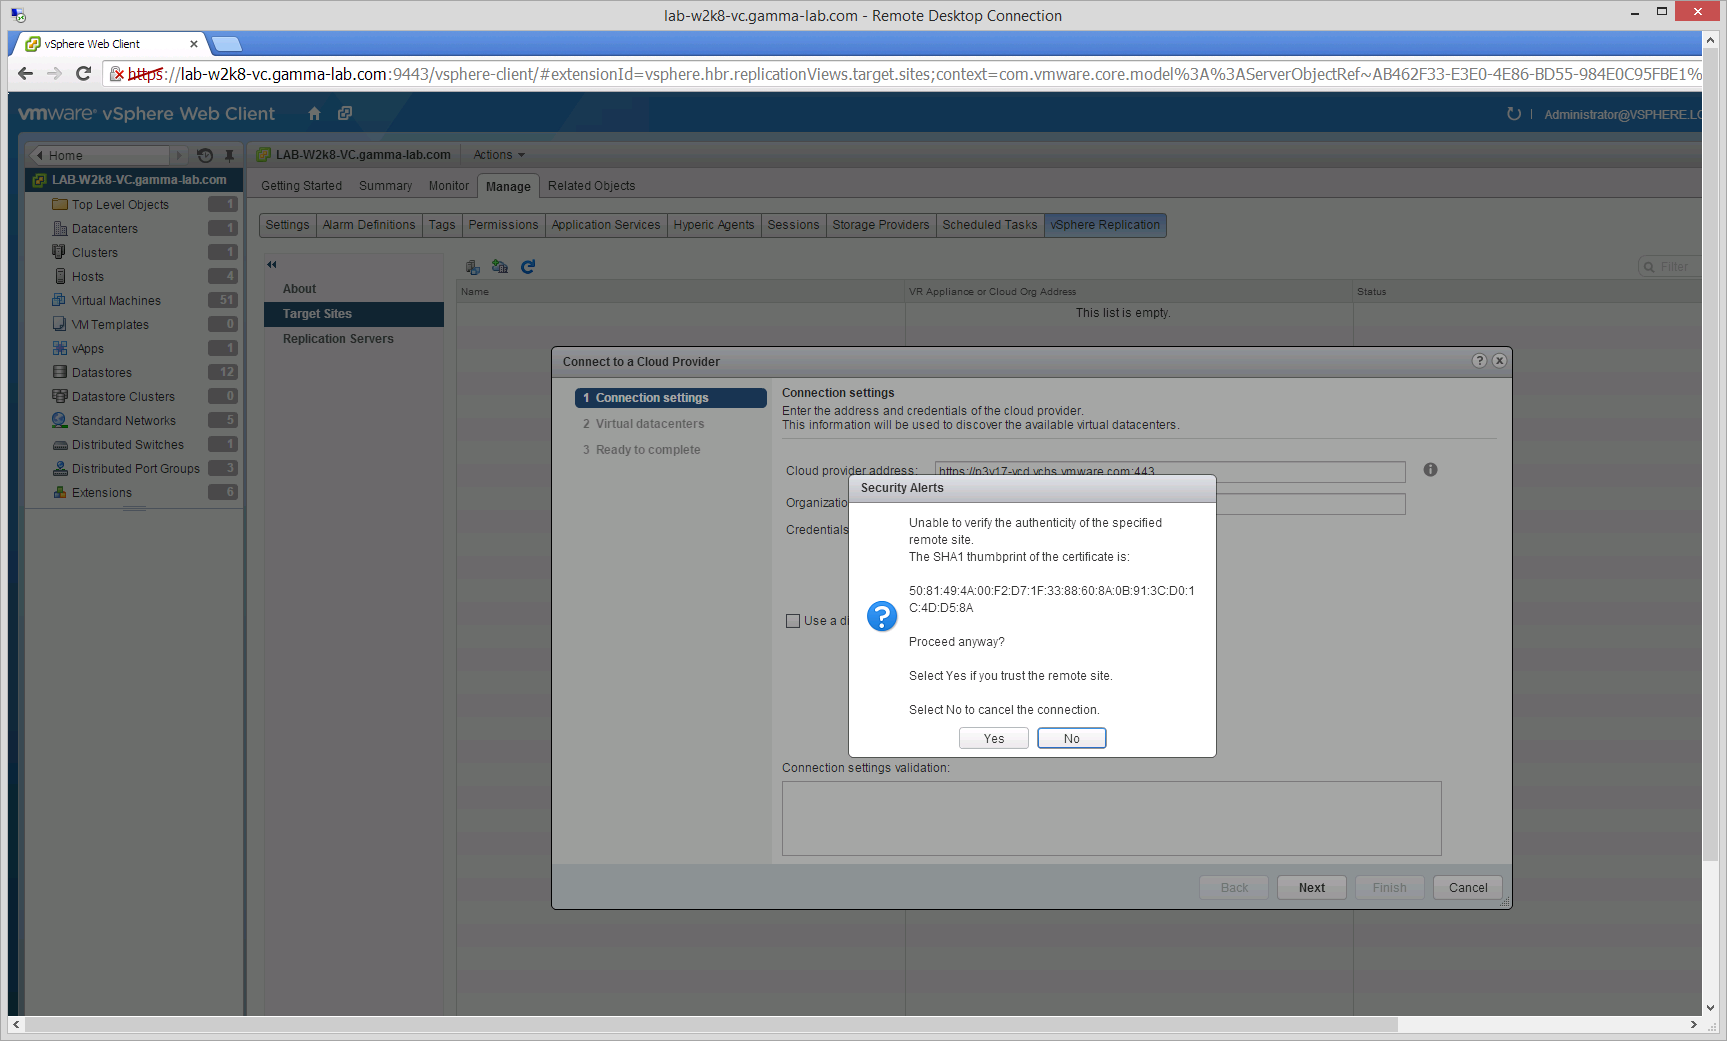This screenshot has width=1727, height=1041.
Task: Select Virtual Machines in the navigator
Action: click(x=116, y=301)
